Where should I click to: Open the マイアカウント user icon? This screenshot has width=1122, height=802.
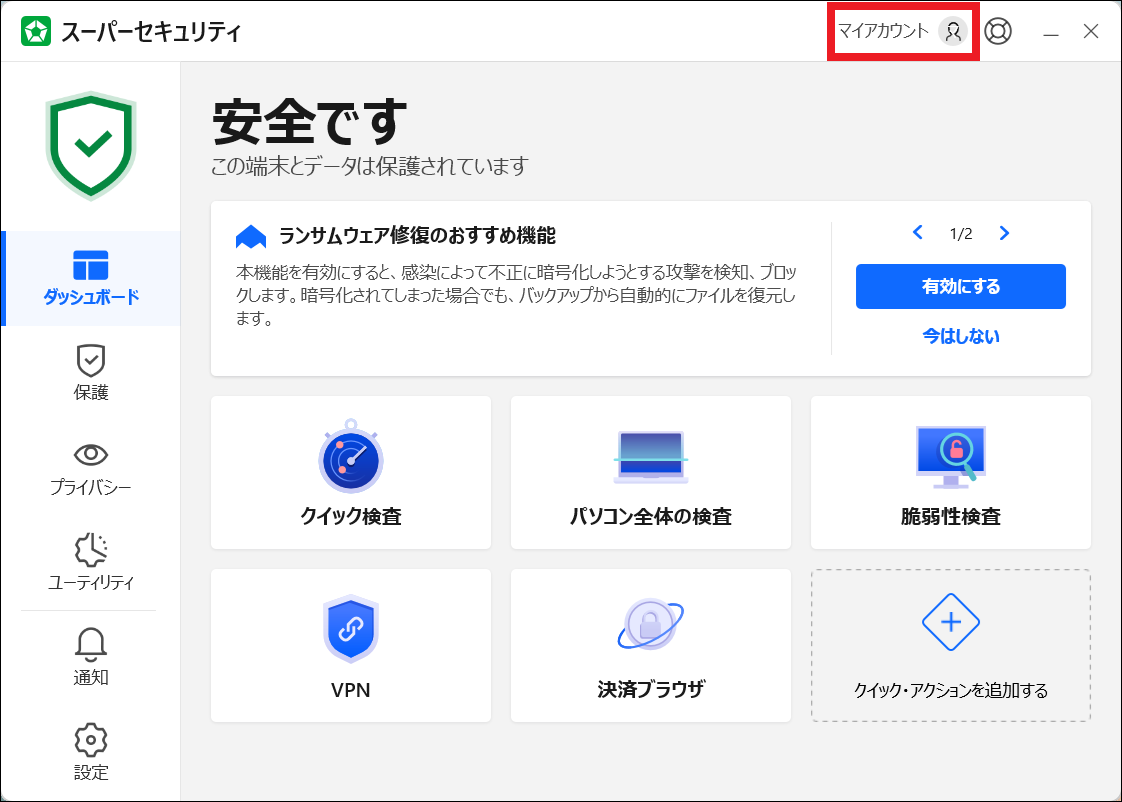(x=952, y=31)
